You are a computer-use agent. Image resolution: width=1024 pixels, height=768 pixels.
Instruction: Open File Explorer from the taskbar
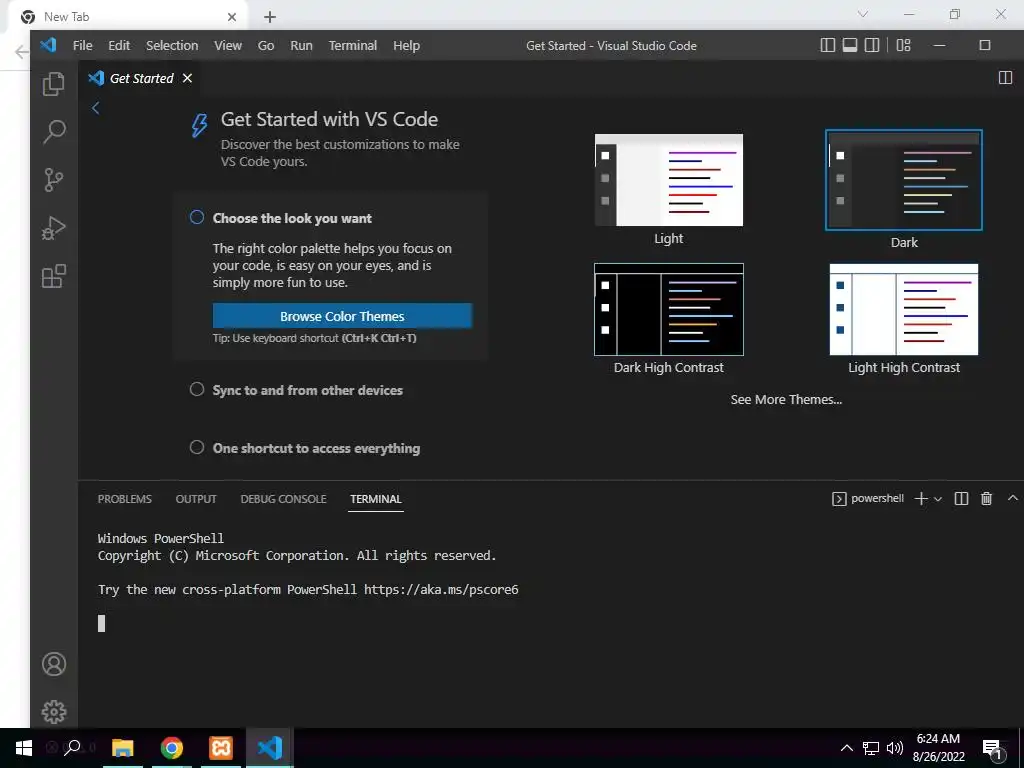[123, 748]
